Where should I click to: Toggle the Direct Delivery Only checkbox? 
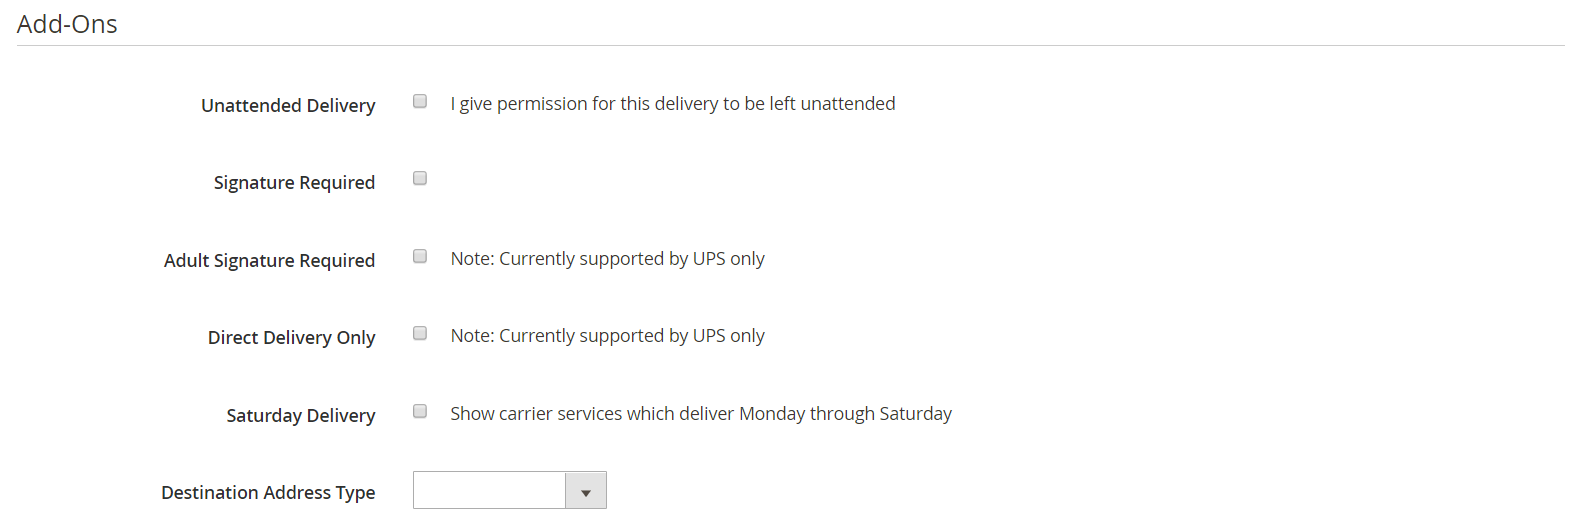point(420,333)
